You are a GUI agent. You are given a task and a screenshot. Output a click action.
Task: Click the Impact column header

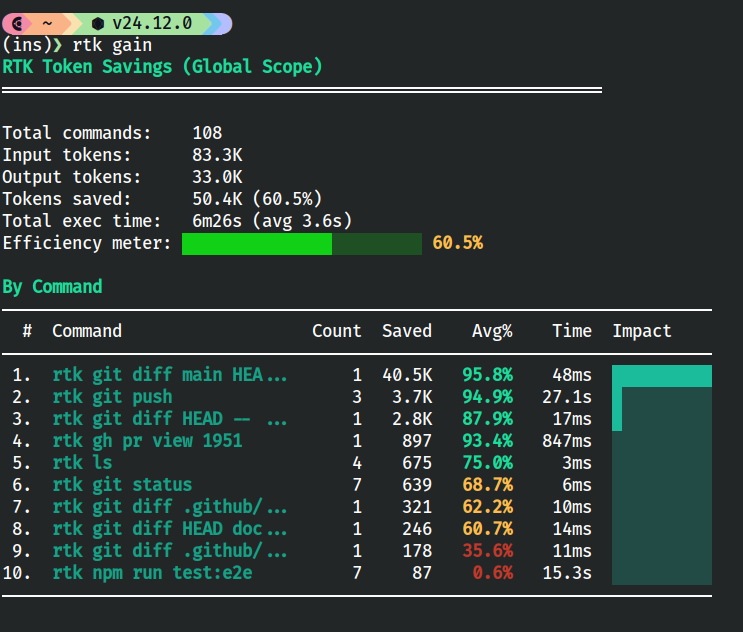[642, 331]
